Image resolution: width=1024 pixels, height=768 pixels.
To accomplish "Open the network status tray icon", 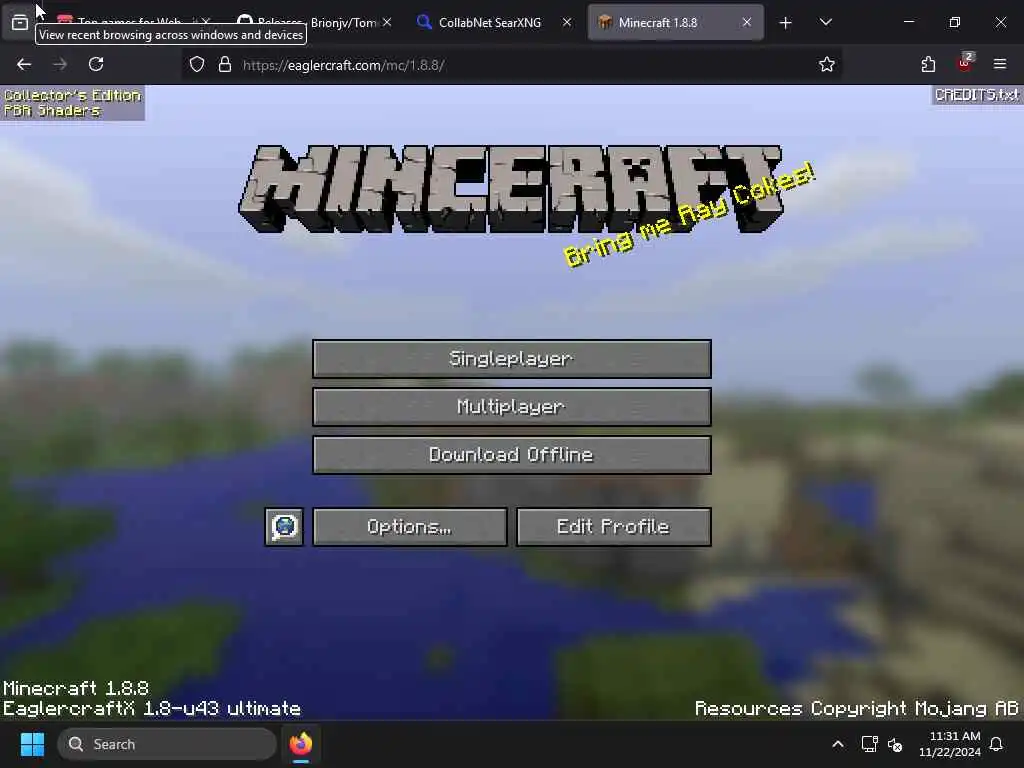I will 870,744.
